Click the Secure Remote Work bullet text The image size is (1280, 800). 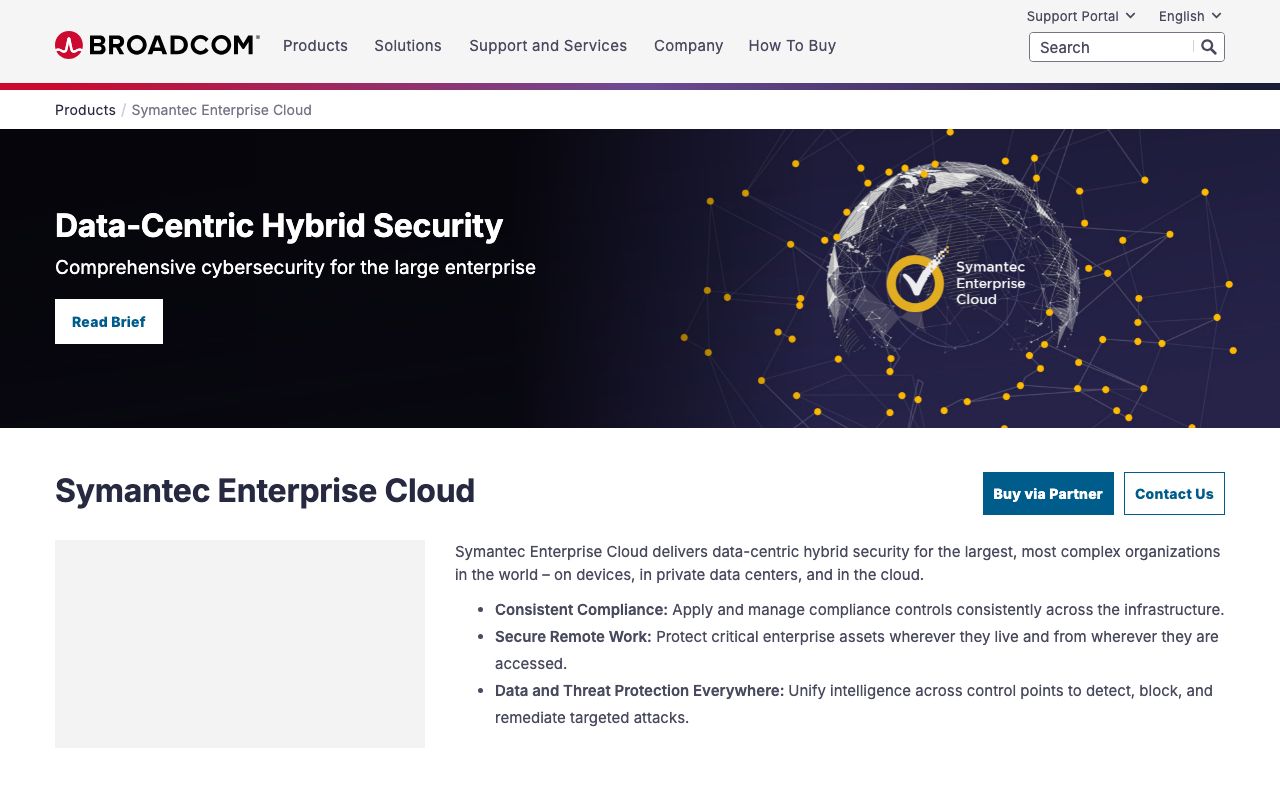point(857,650)
